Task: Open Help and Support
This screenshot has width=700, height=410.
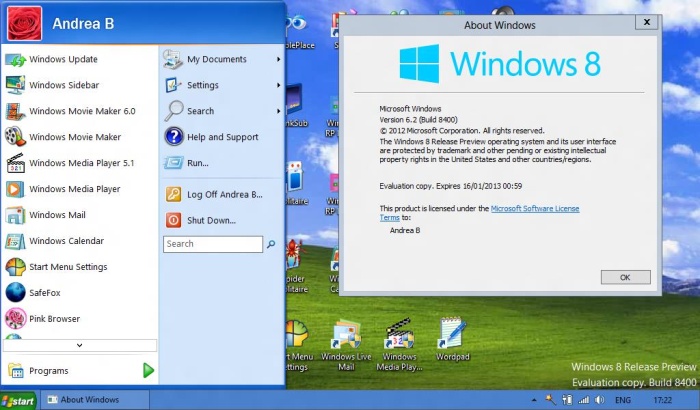Action: (x=222, y=137)
